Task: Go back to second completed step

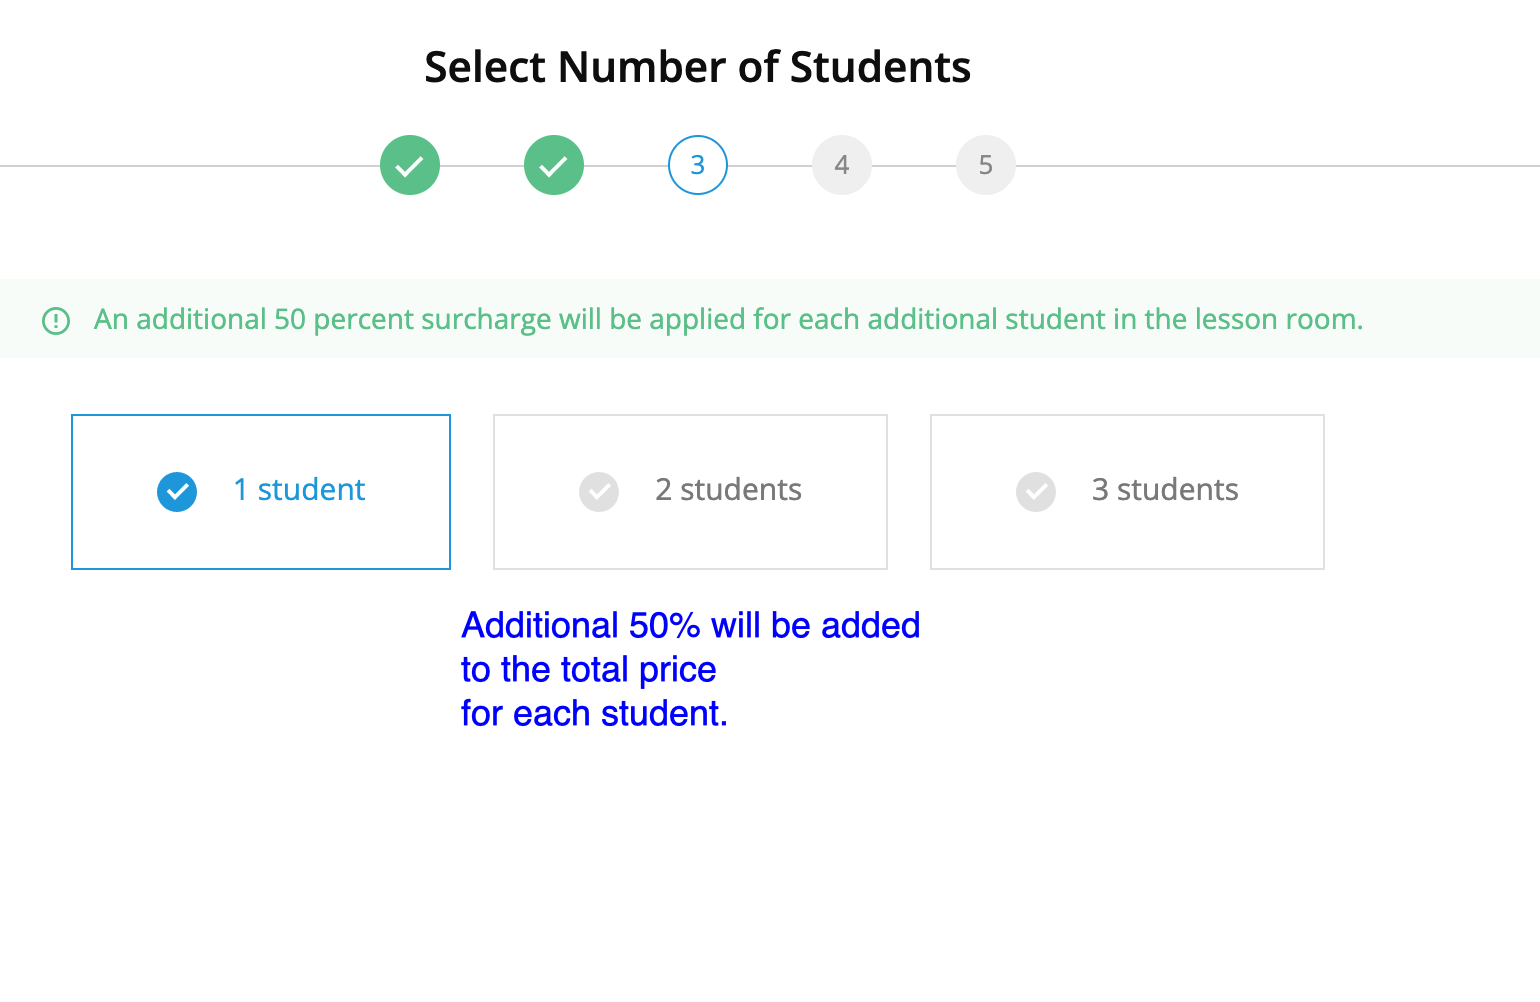Action: click(x=554, y=165)
